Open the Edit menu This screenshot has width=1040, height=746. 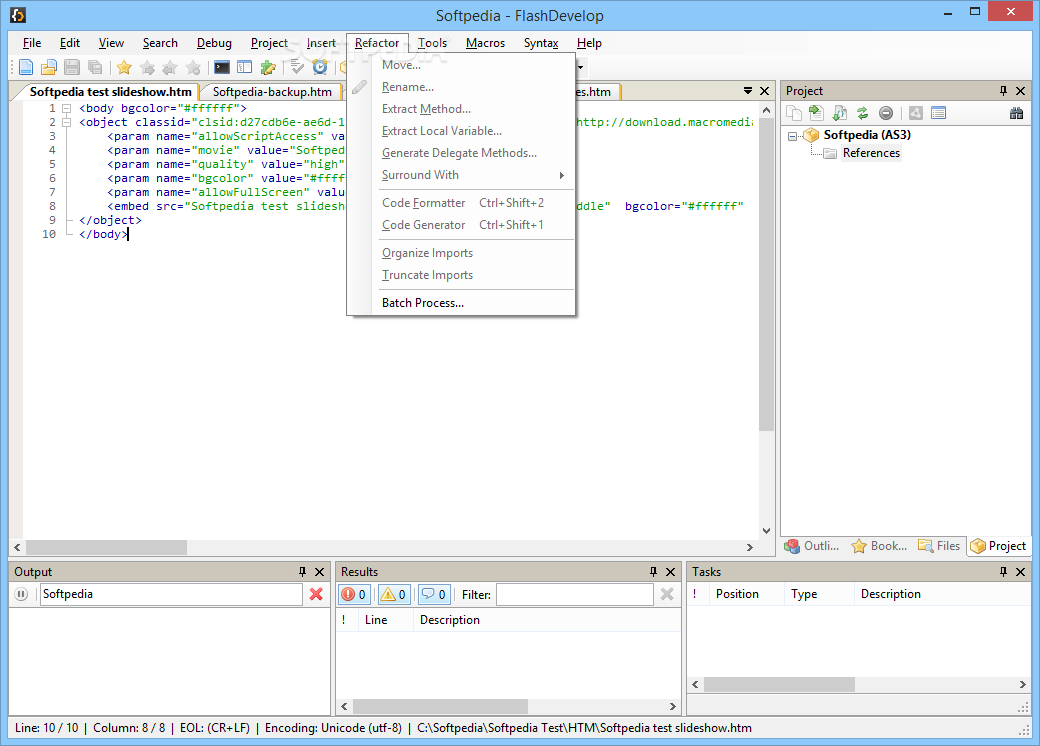(x=70, y=43)
